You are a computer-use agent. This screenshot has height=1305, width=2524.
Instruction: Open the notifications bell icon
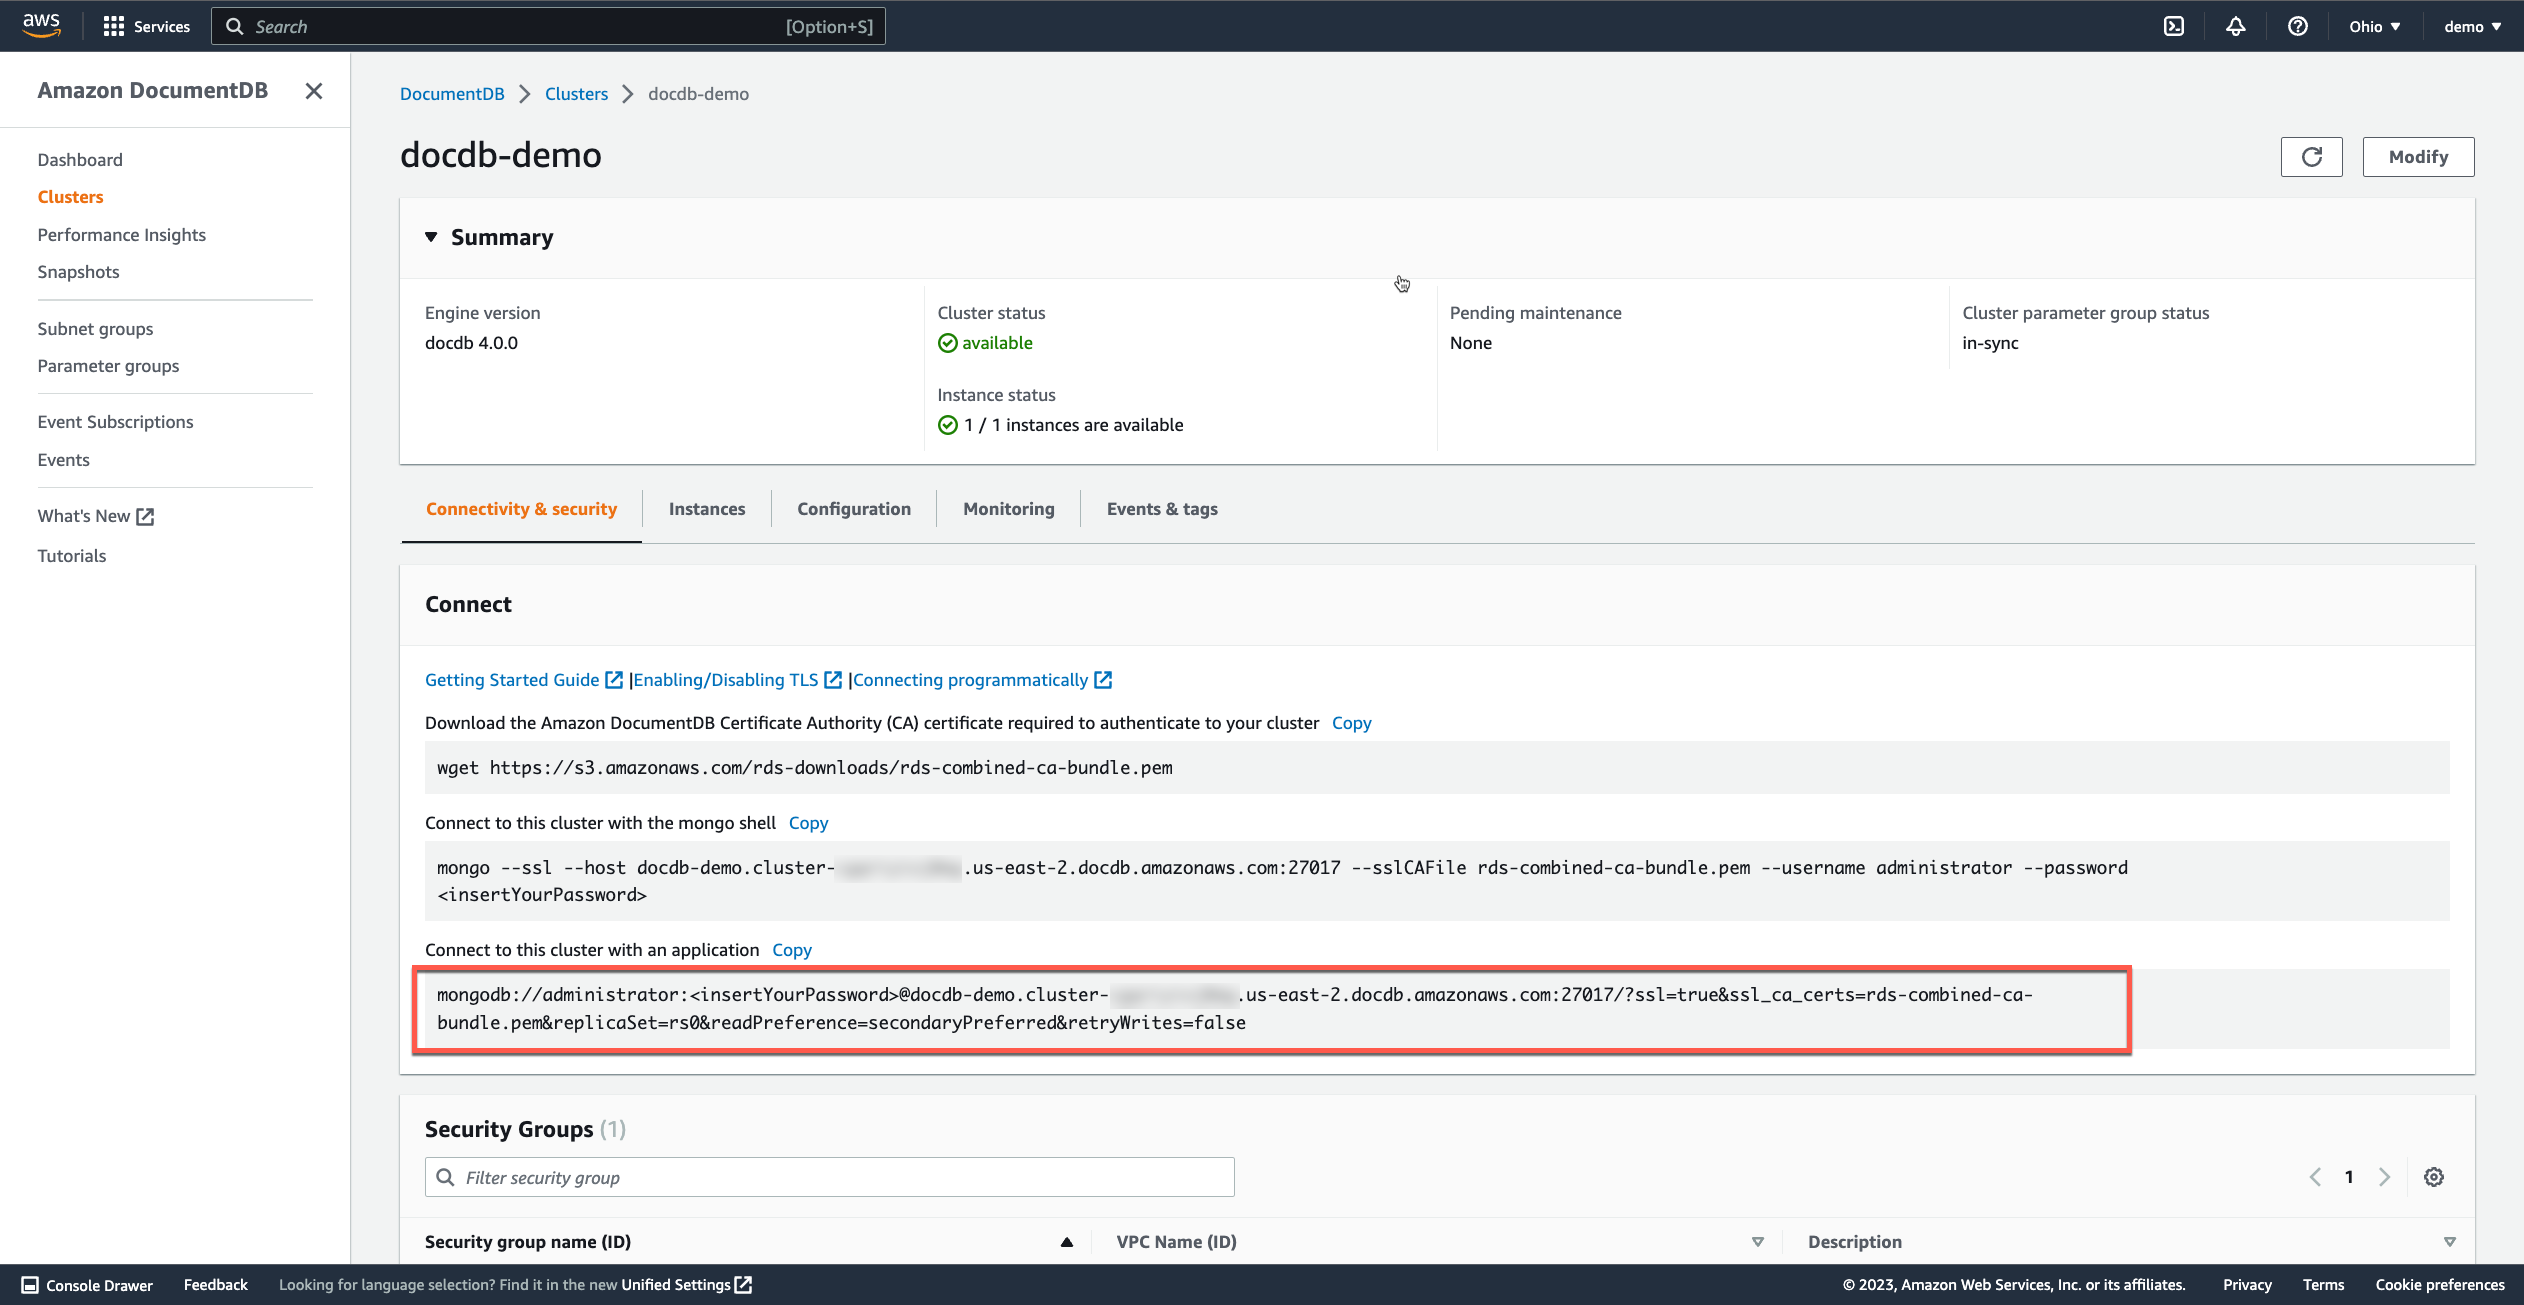(x=2235, y=26)
